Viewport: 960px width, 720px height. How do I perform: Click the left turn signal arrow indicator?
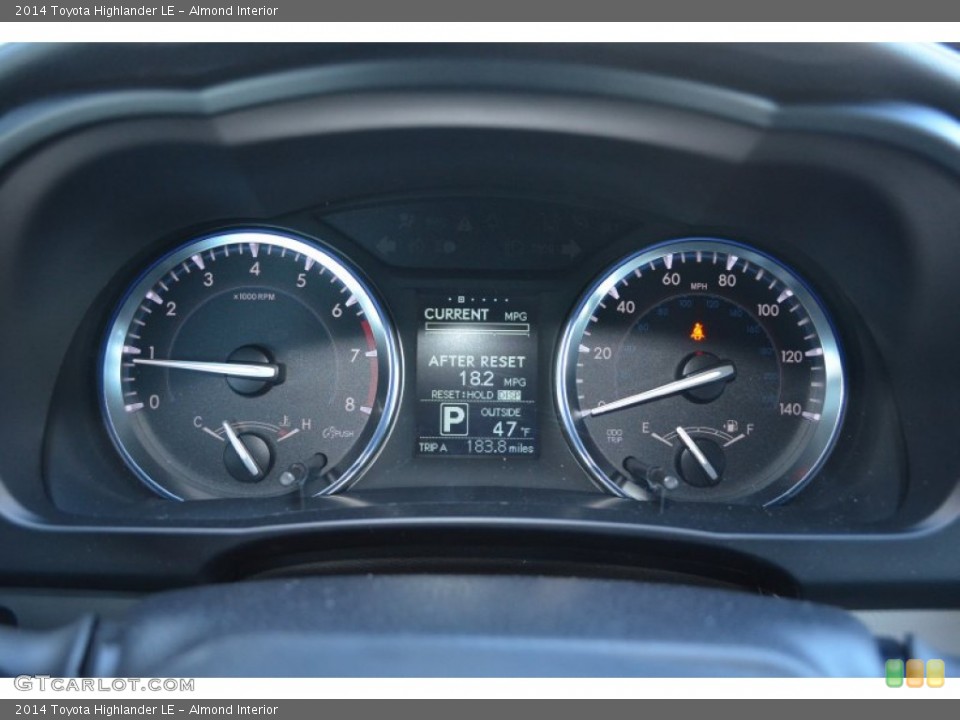tap(386, 247)
